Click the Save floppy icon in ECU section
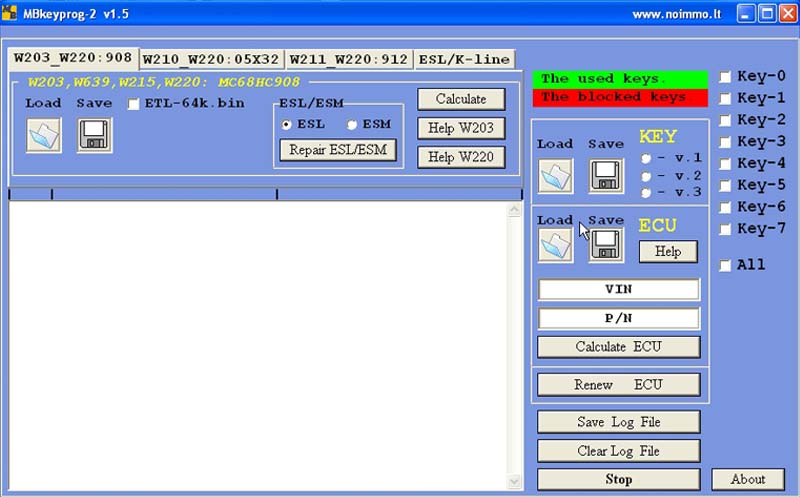 [x=606, y=246]
